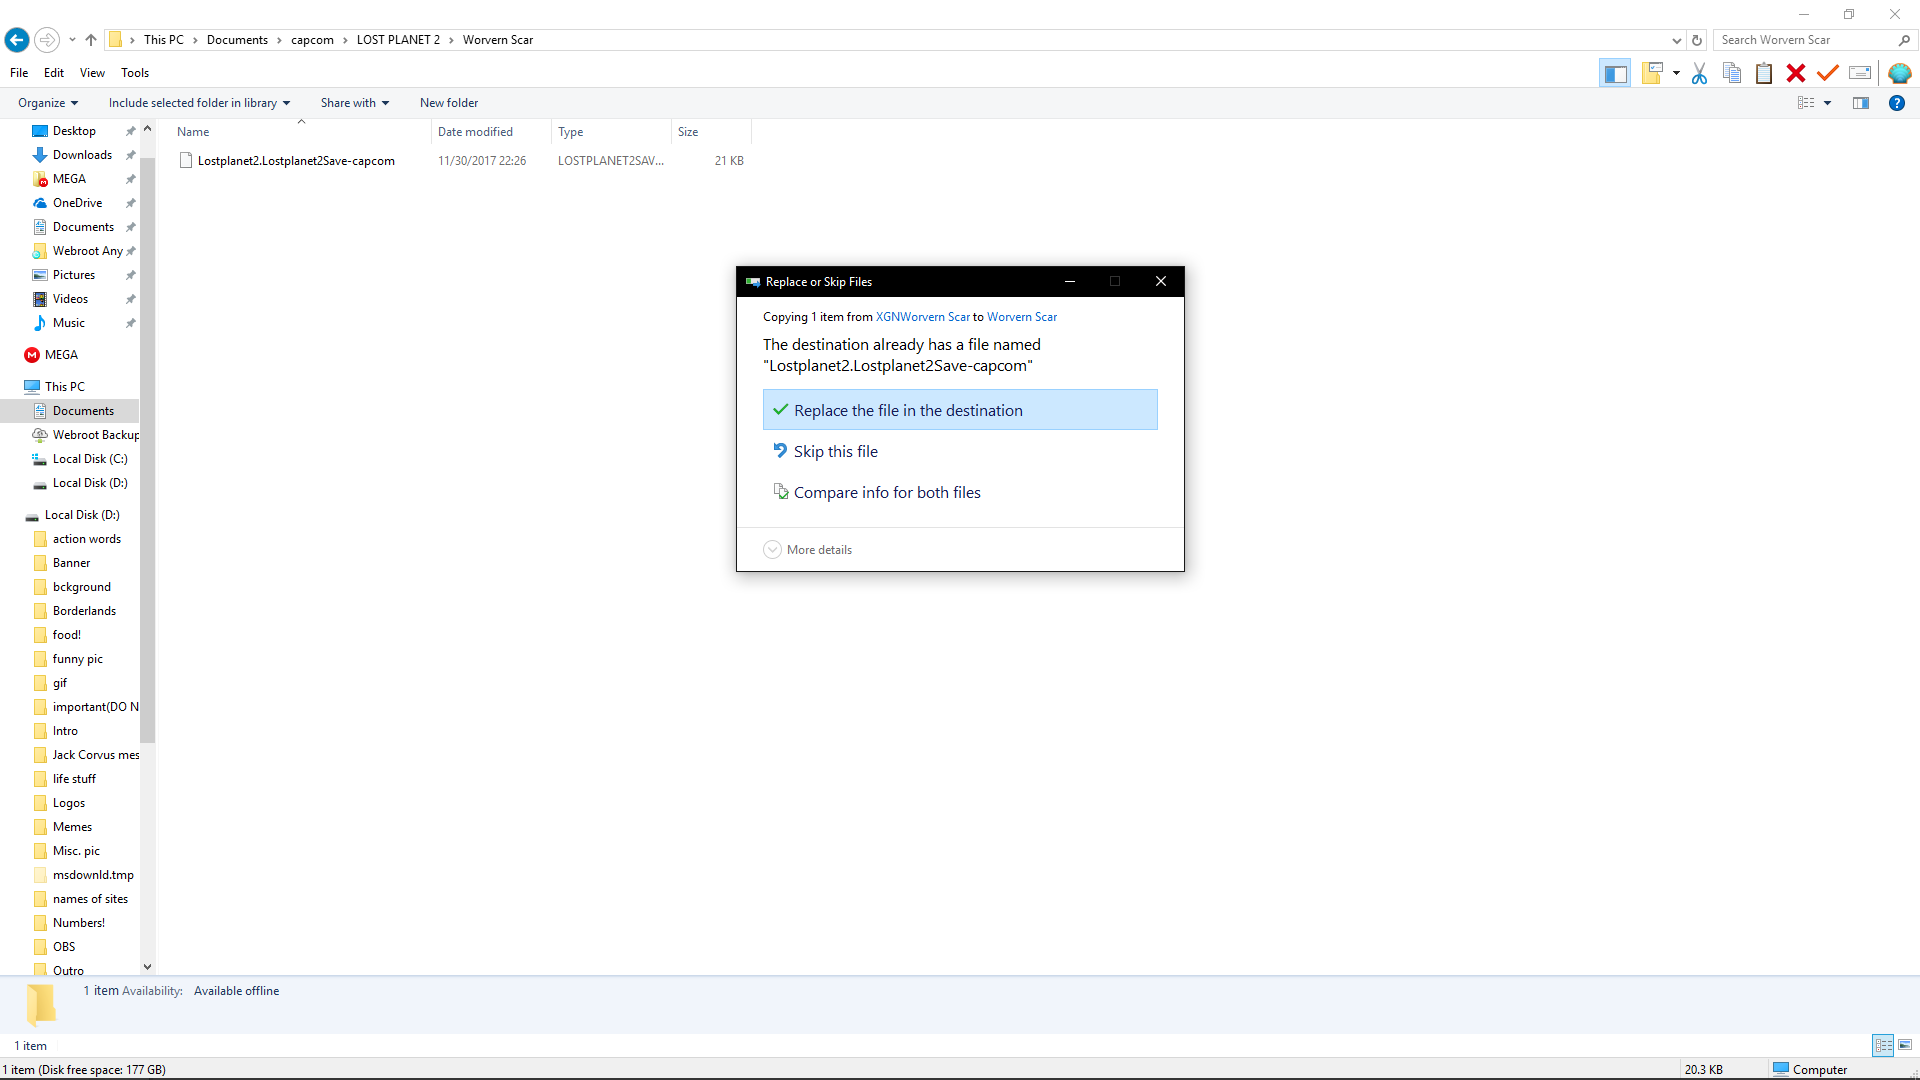Click the orange checkmark Properties icon

click(x=1828, y=73)
